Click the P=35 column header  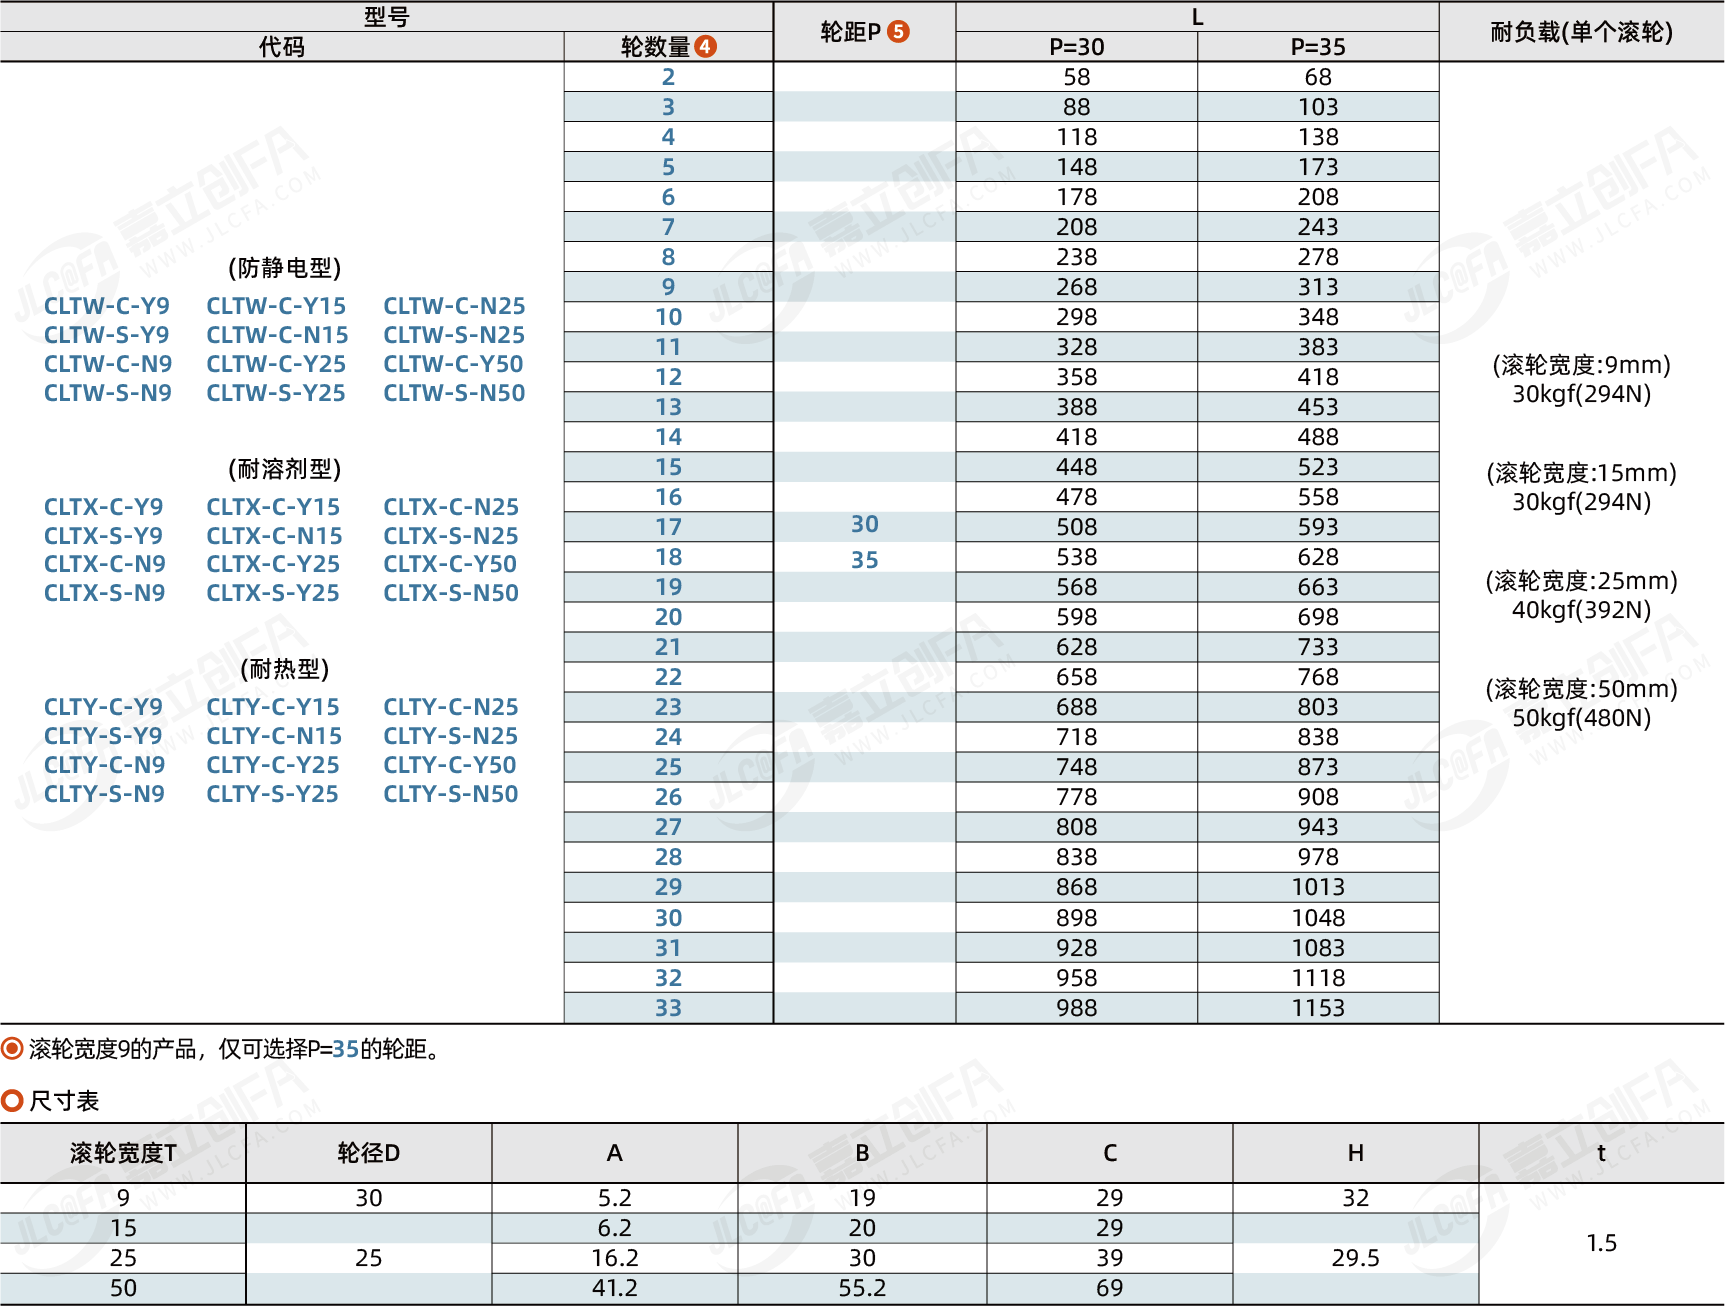coord(1318,47)
